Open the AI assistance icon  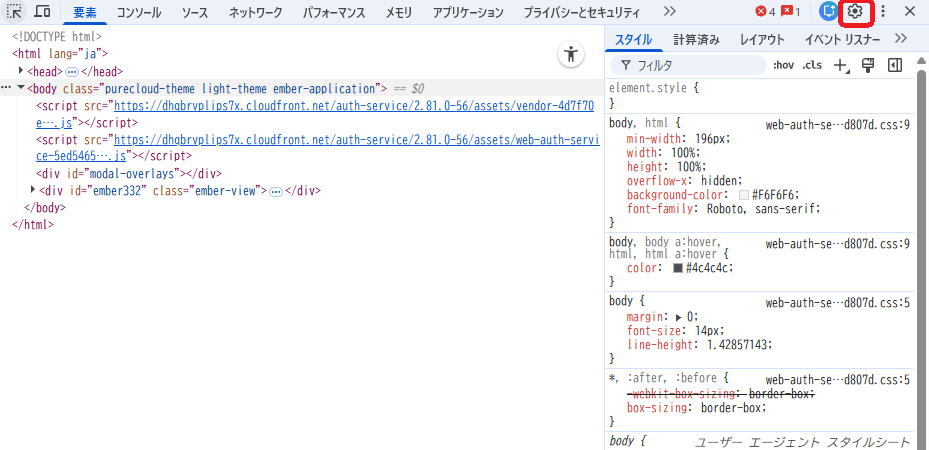(x=828, y=12)
